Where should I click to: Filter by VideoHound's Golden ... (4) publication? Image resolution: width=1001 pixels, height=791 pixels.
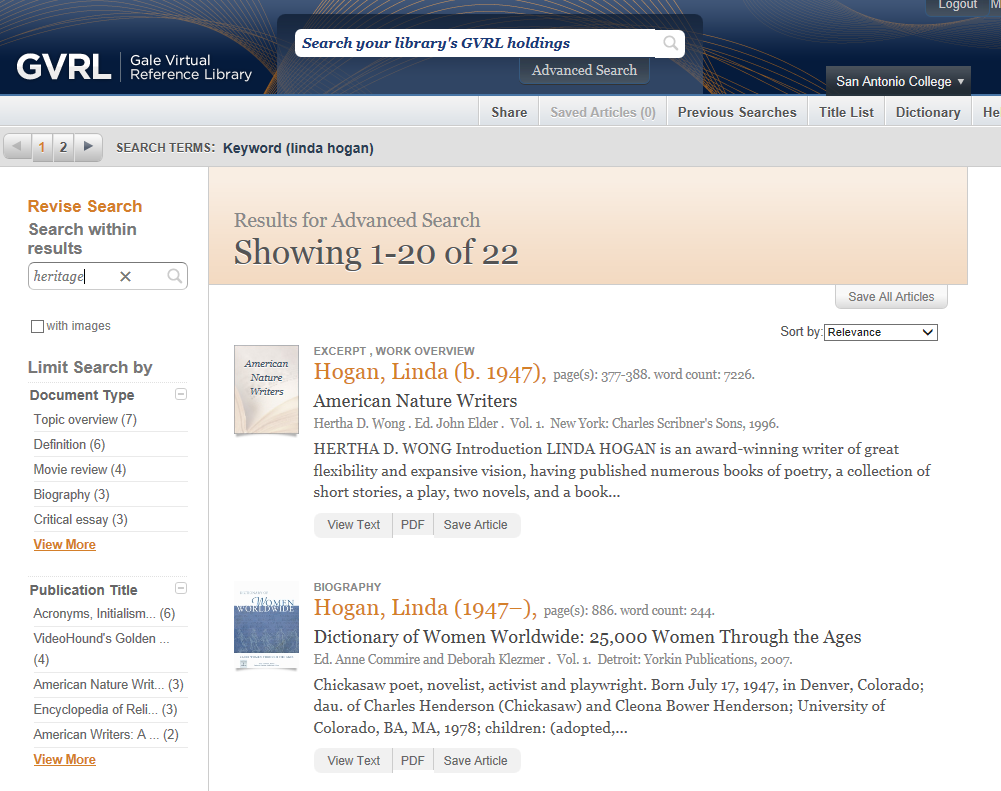coord(101,649)
